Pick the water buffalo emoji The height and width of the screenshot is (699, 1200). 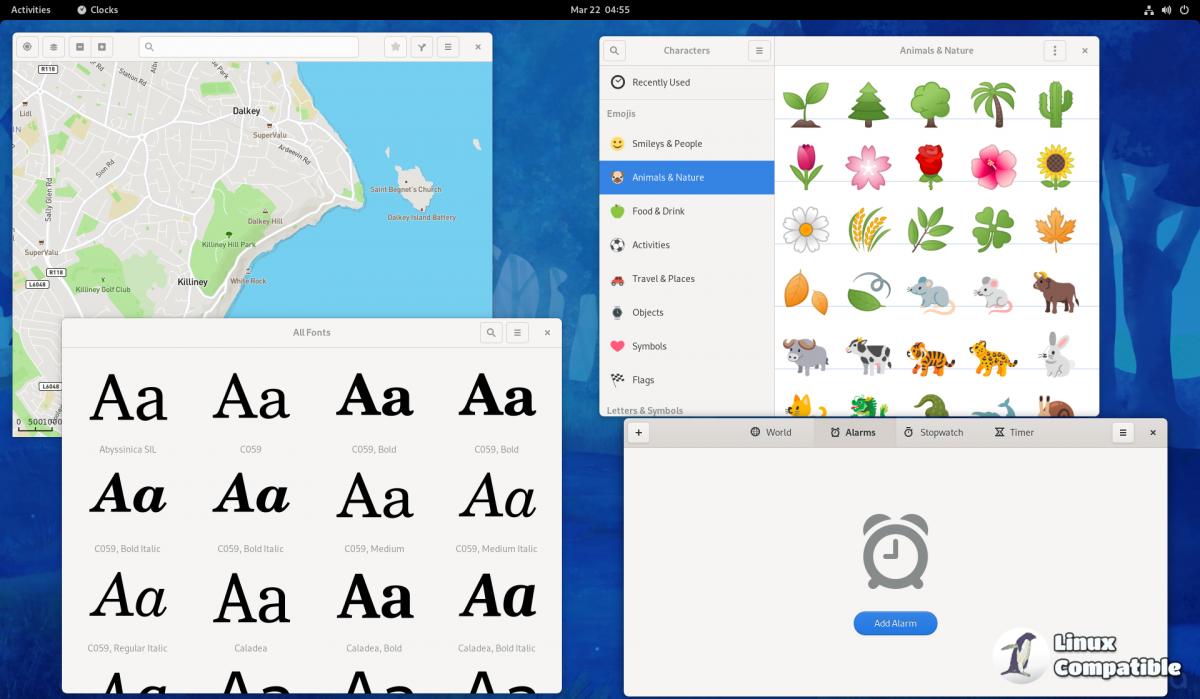tap(805, 356)
